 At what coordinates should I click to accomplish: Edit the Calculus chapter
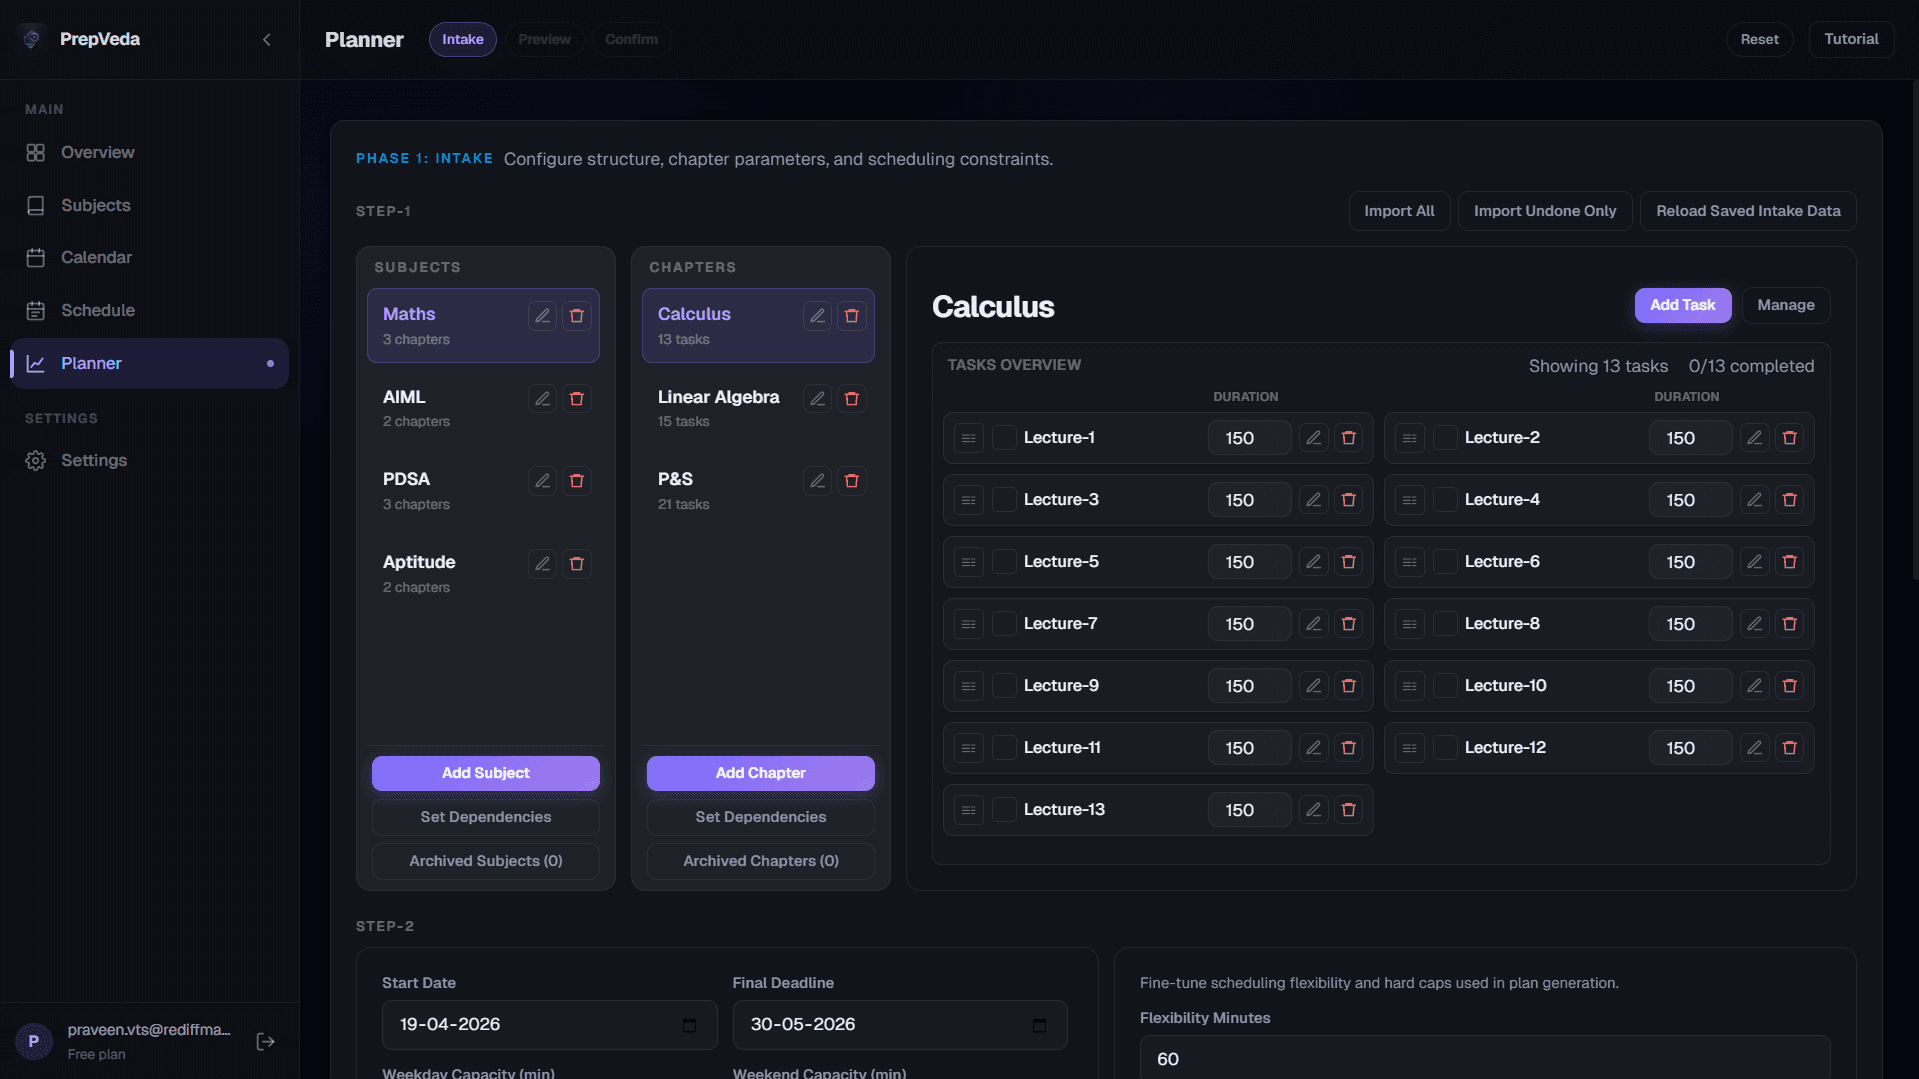[x=817, y=316]
